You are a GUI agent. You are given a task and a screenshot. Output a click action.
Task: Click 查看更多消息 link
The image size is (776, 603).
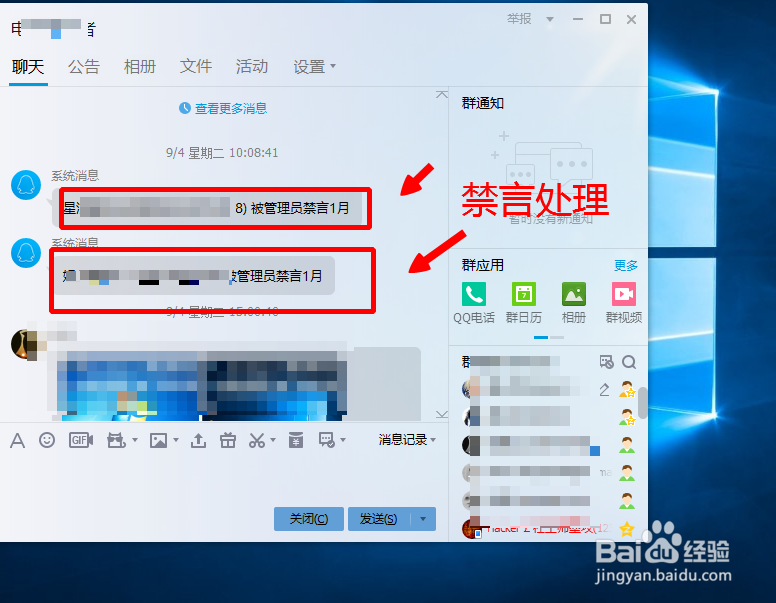click(231, 108)
